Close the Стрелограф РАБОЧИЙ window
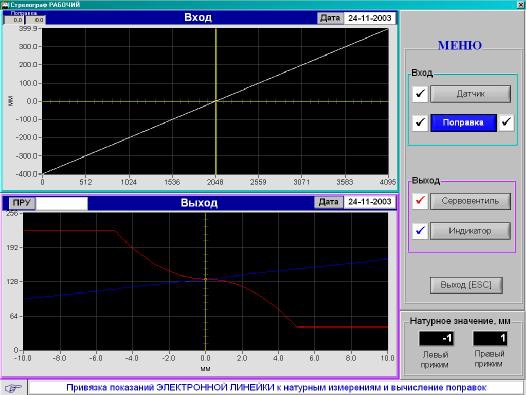 click(521, 4)
